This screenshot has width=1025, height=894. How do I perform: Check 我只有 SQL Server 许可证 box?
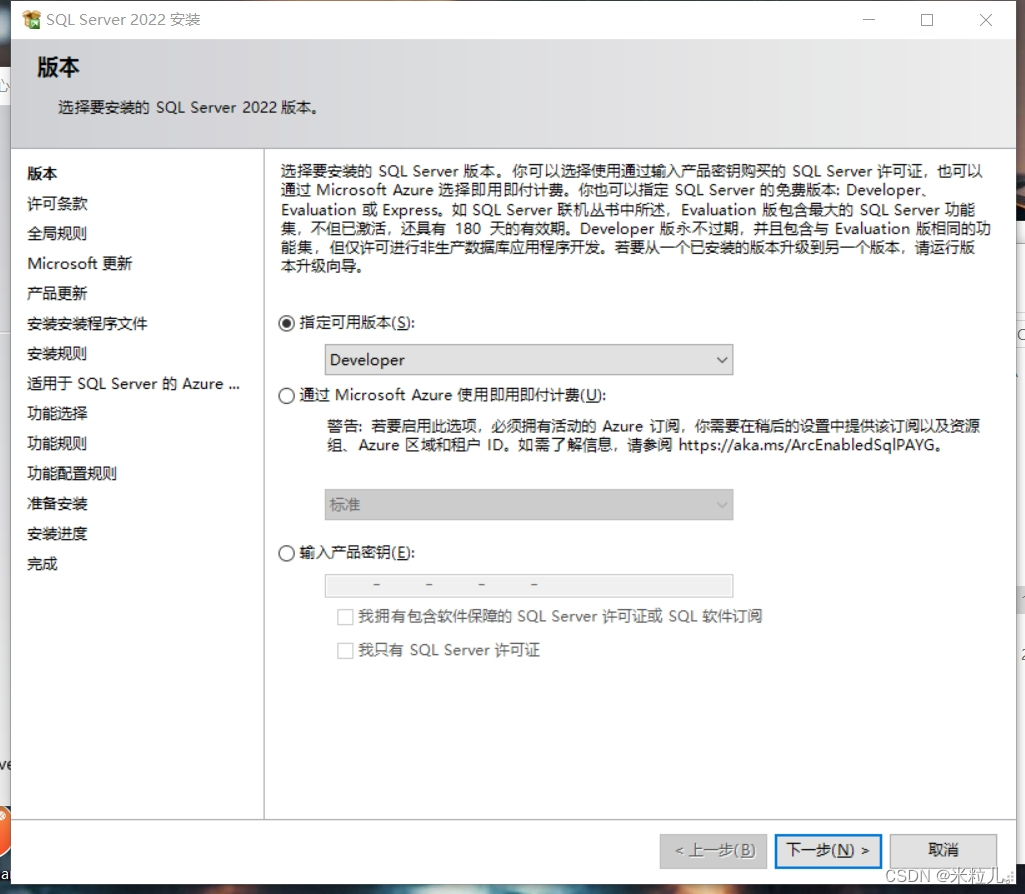[345, 650]
